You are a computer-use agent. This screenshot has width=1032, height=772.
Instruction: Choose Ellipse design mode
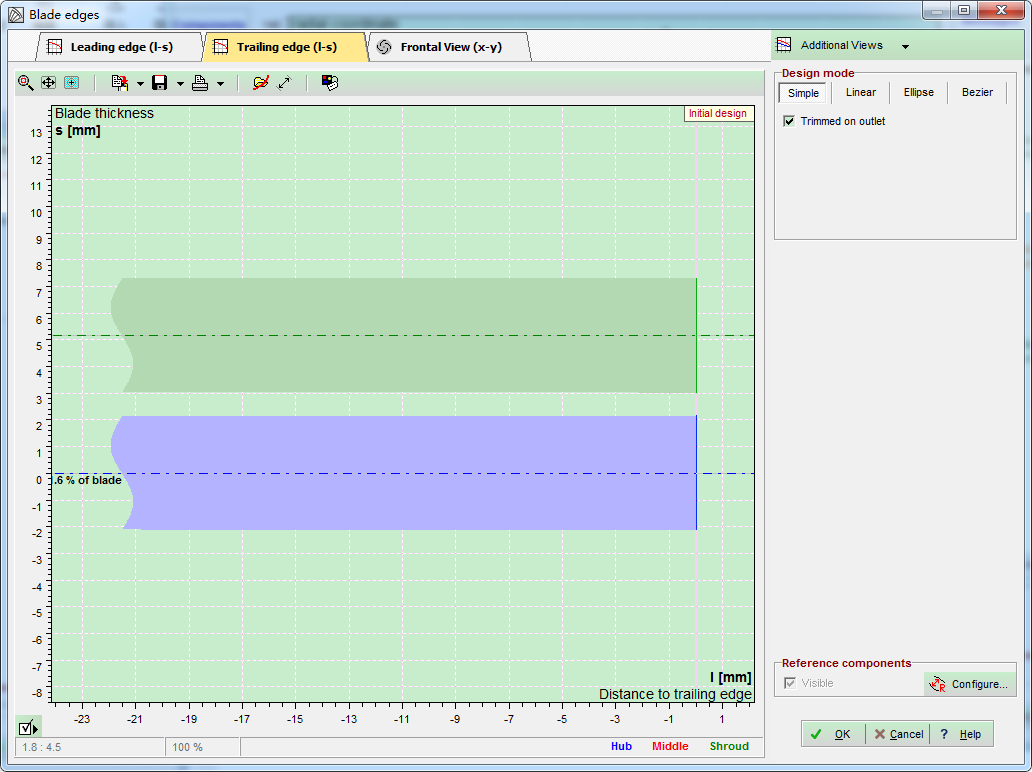[x=918, y=93]
